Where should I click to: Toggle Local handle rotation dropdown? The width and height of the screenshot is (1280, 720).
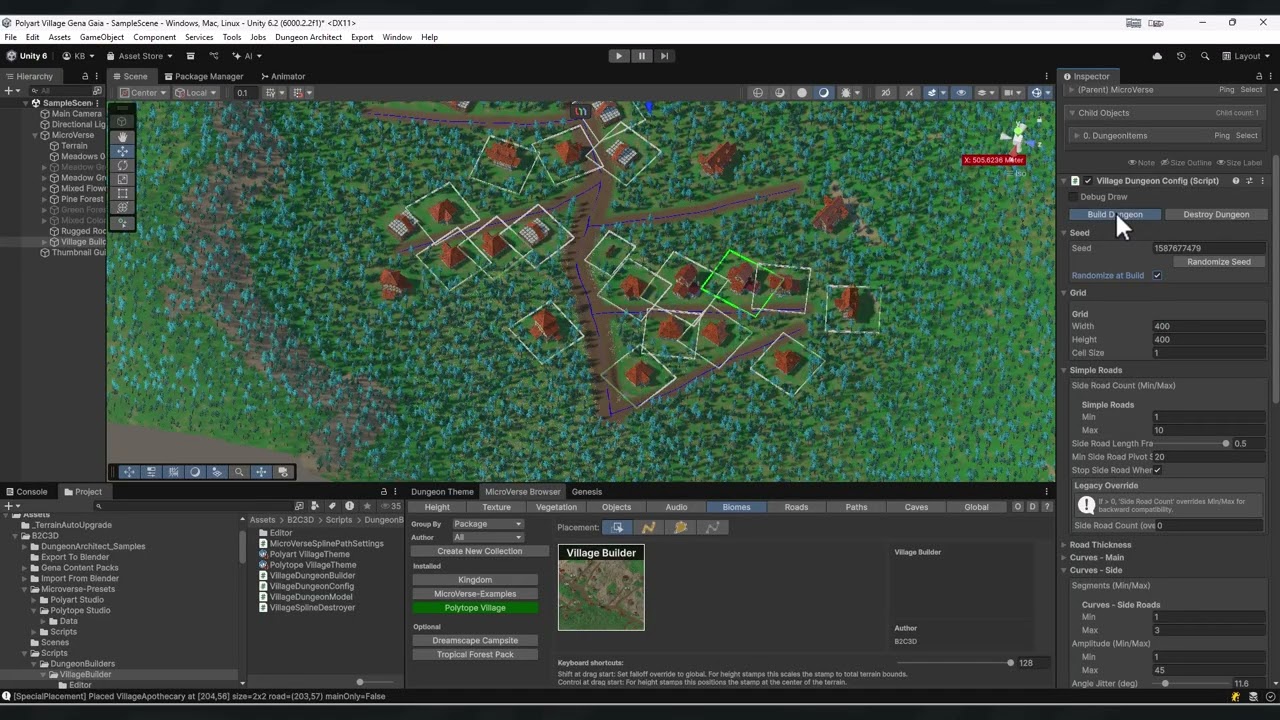[196, 93]
